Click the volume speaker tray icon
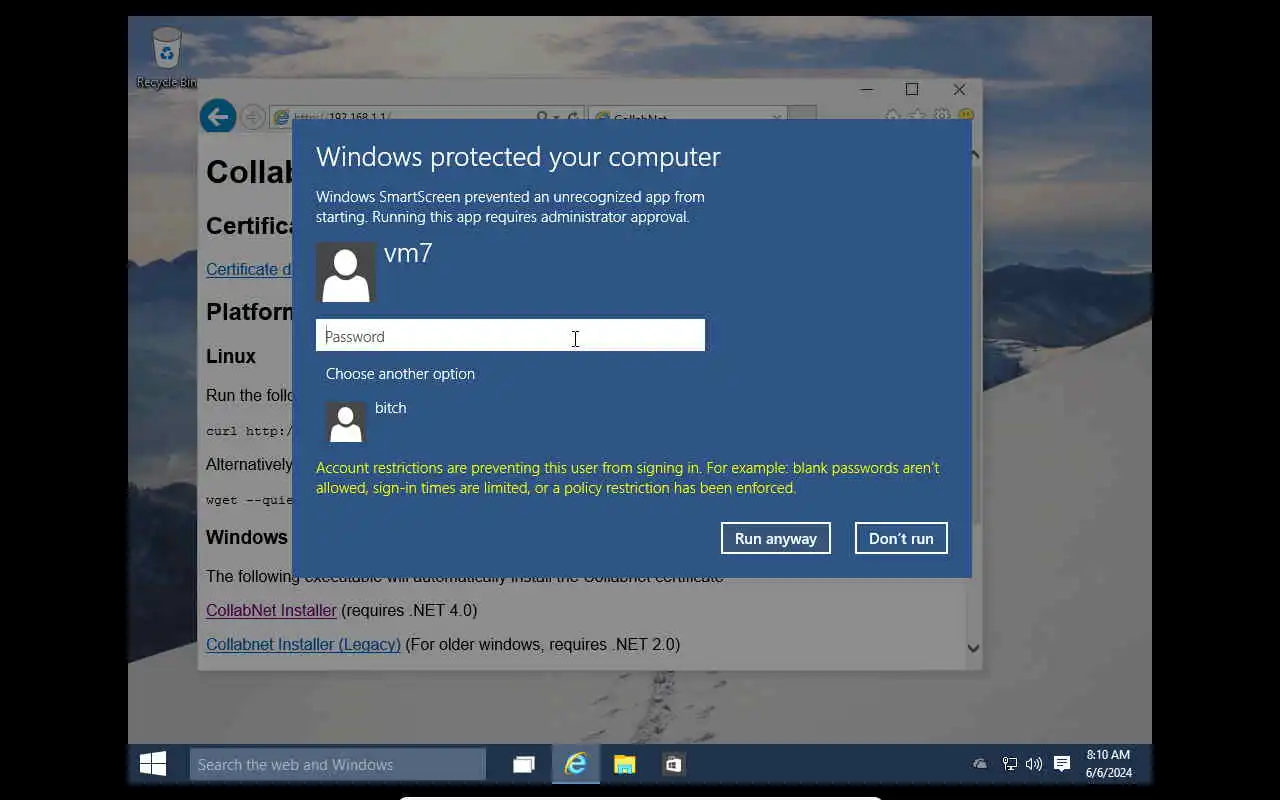The width and height of the screenshot is (1280, 800). pos(1034,764)
